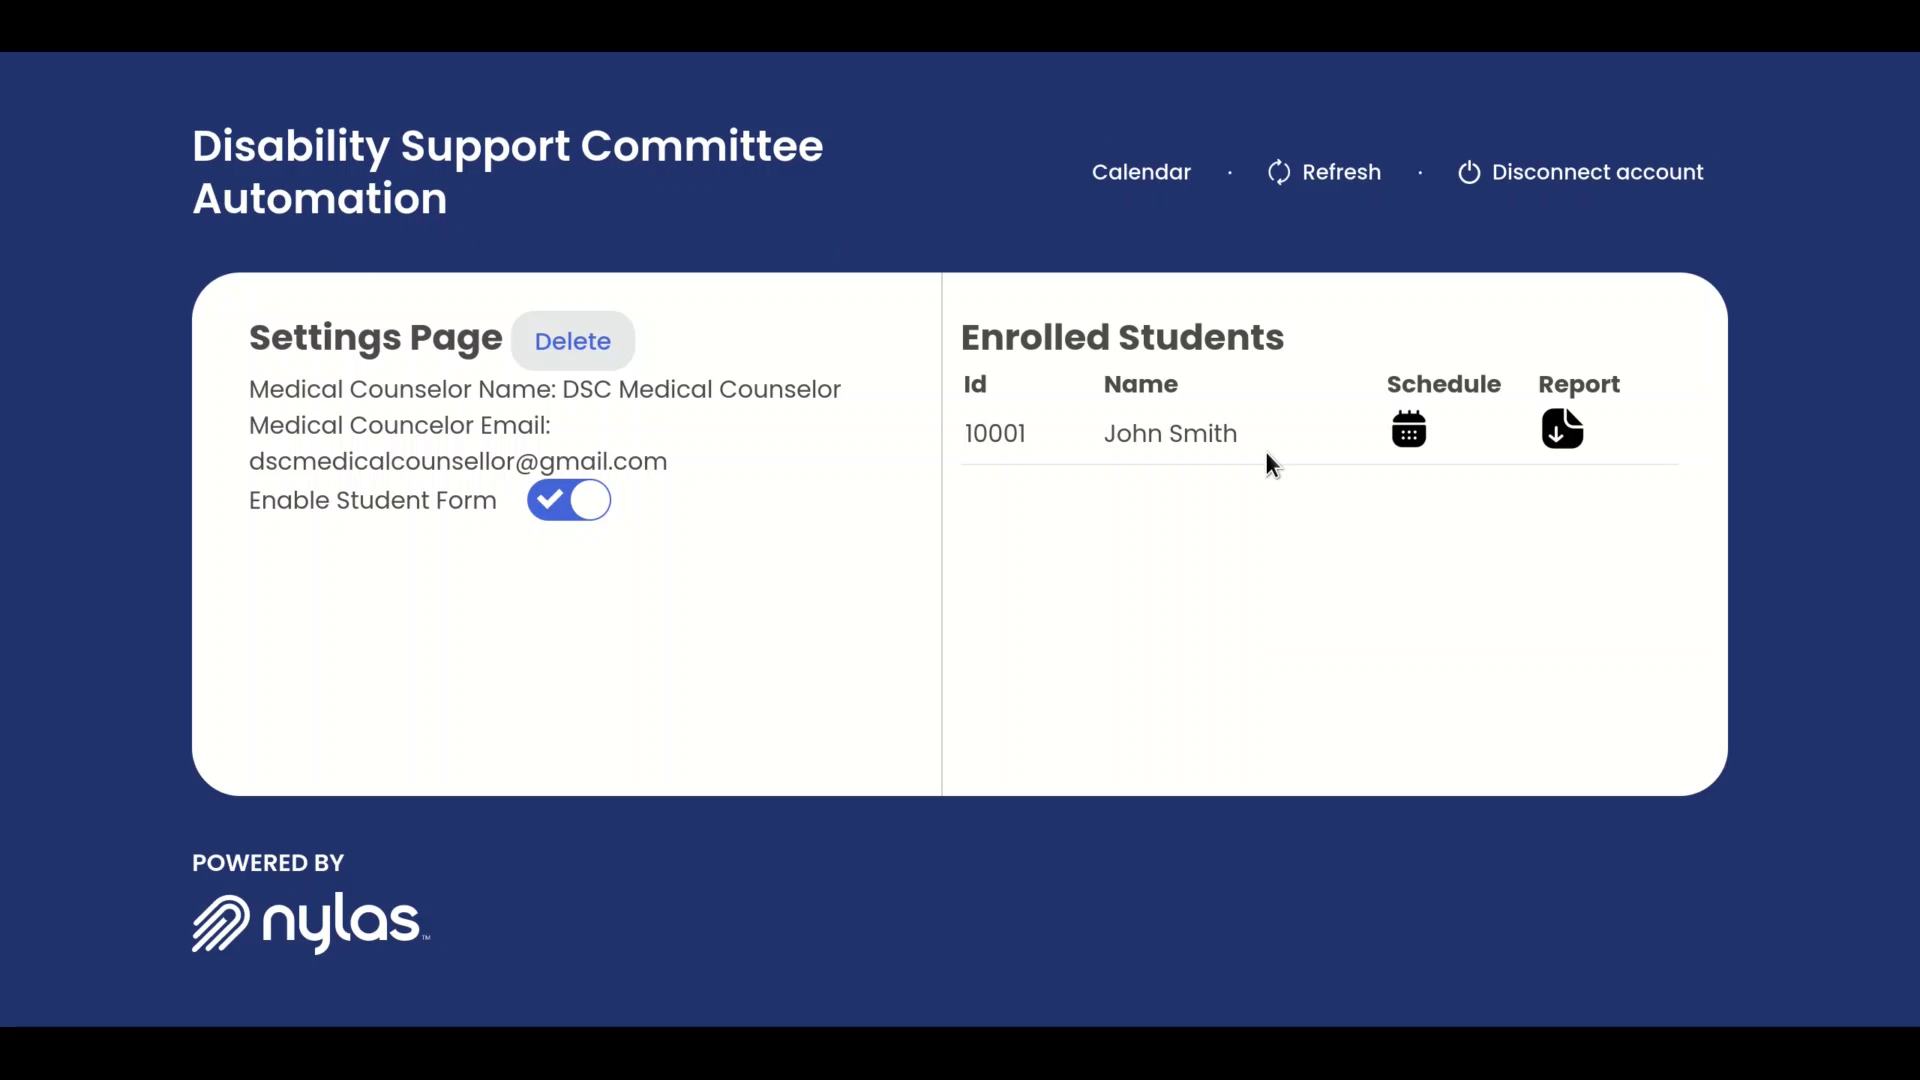Click the dscmedicalcounsellor@gmail.com email text
Viewport: 1920px width, 1080px height.
(x=458, y=461)
